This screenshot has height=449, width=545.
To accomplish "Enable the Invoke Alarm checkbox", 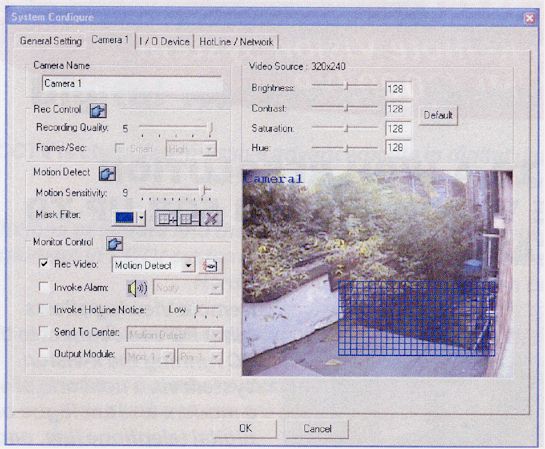I will 43,287.
